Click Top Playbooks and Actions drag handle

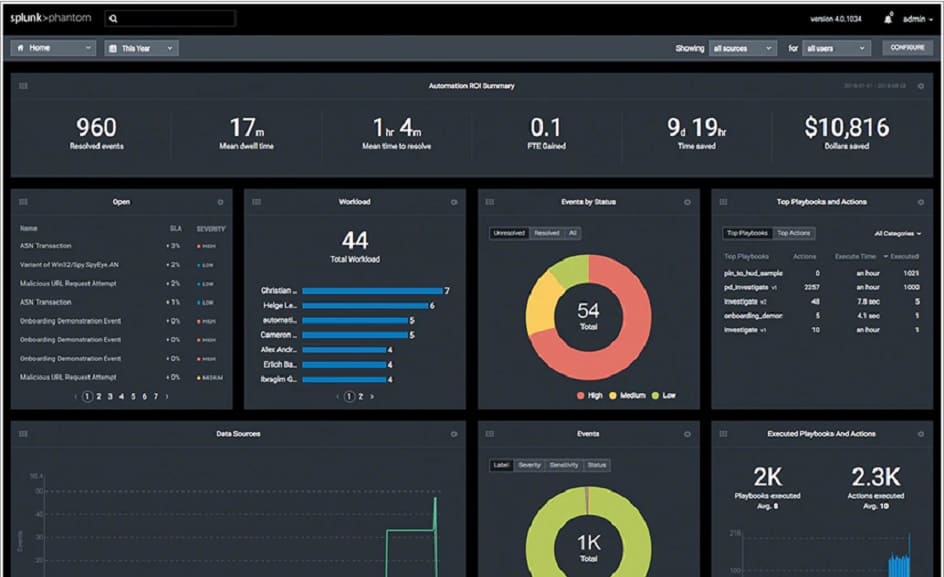723,202
